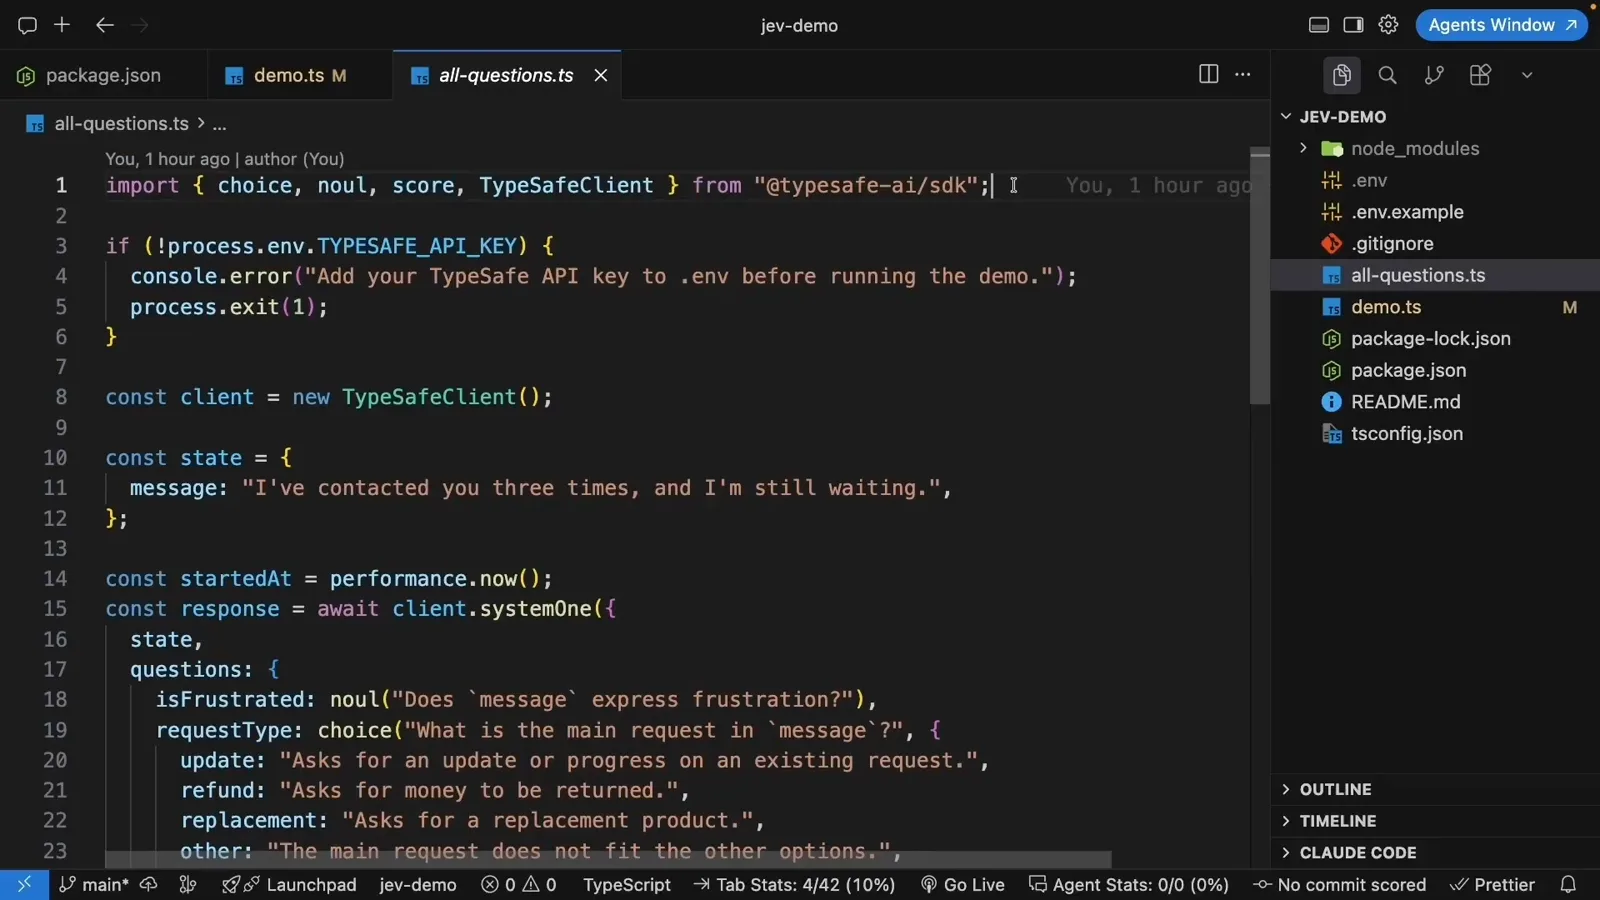Toggle side bar layout icon
Viewport: 1600px width, 900px height.
1353,25
